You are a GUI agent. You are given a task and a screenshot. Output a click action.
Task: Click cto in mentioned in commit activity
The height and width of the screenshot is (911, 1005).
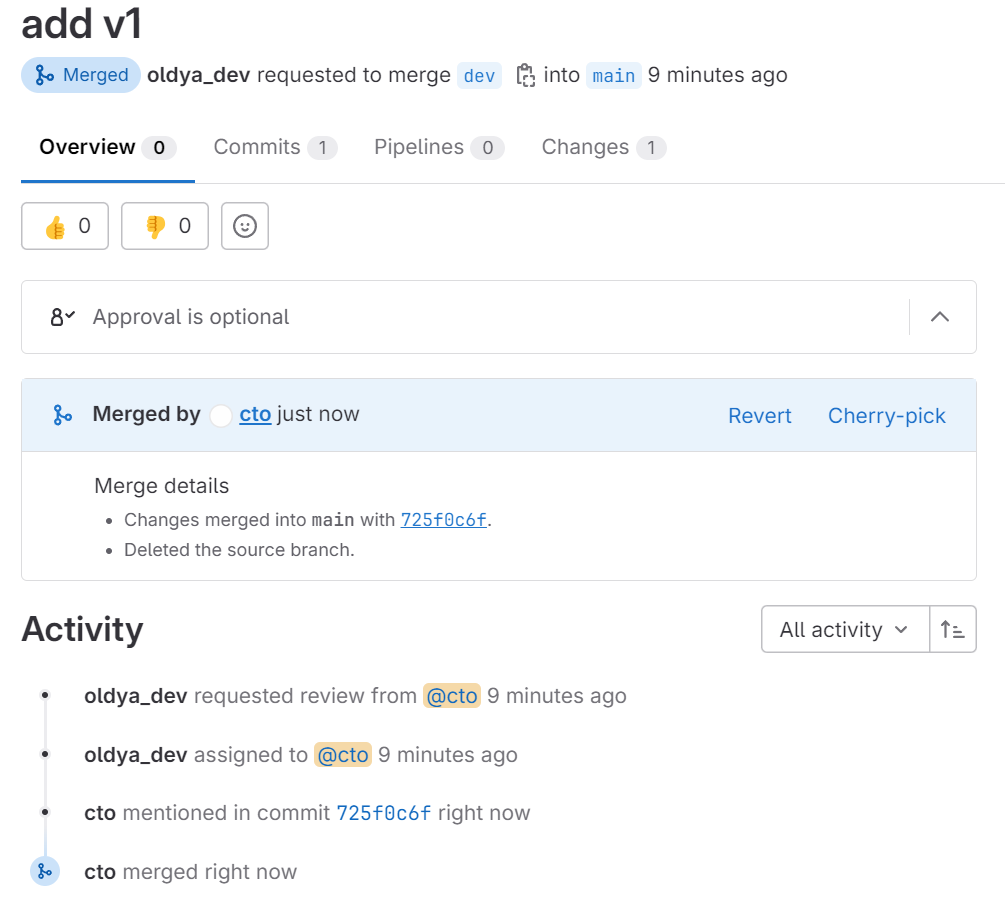pyautogui.click(x=100, y=813)
